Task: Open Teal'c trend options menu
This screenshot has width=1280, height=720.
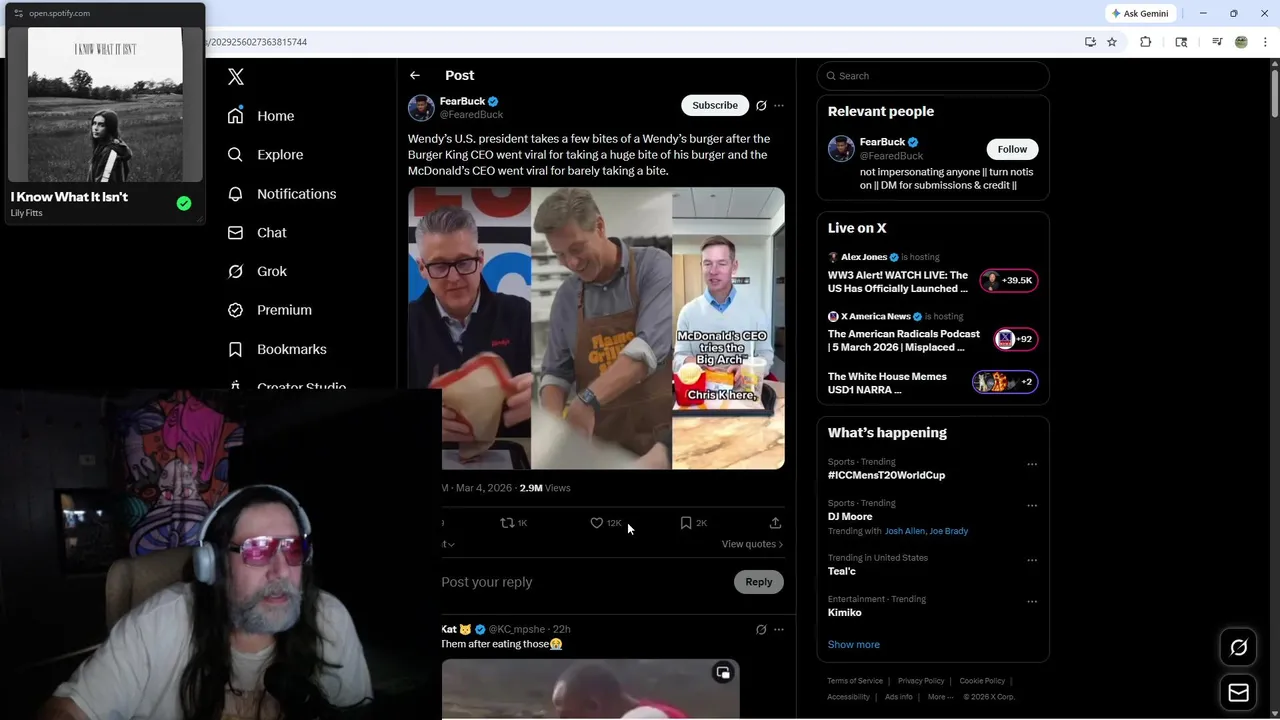Action: [1032, 560]
